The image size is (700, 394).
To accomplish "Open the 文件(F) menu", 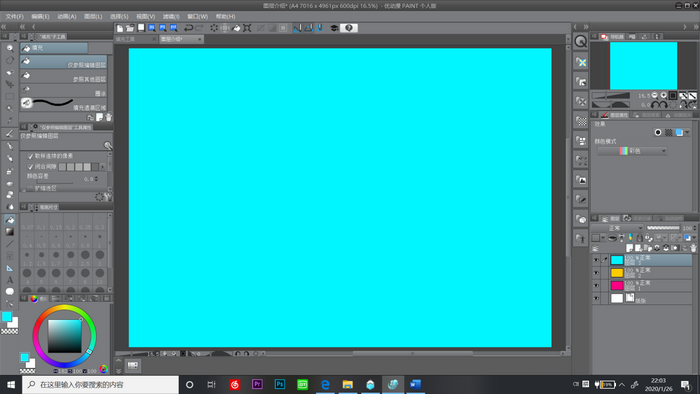I will pyautogui.click(x=14, y=17).
